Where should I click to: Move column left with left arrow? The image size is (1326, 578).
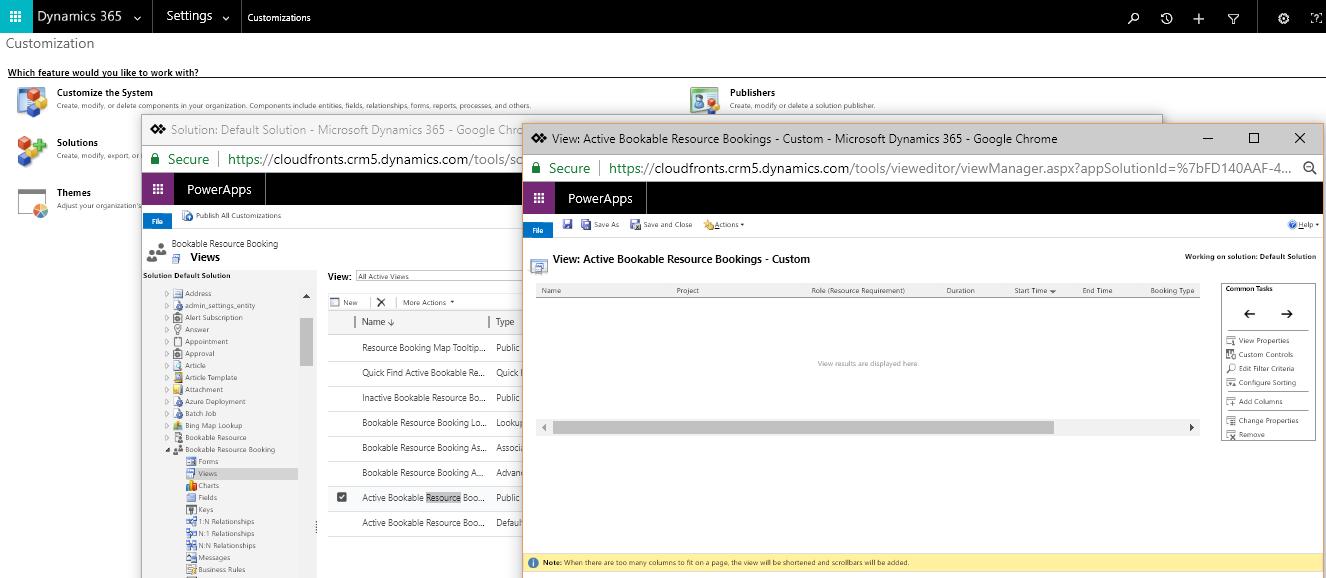[1249, 314]
